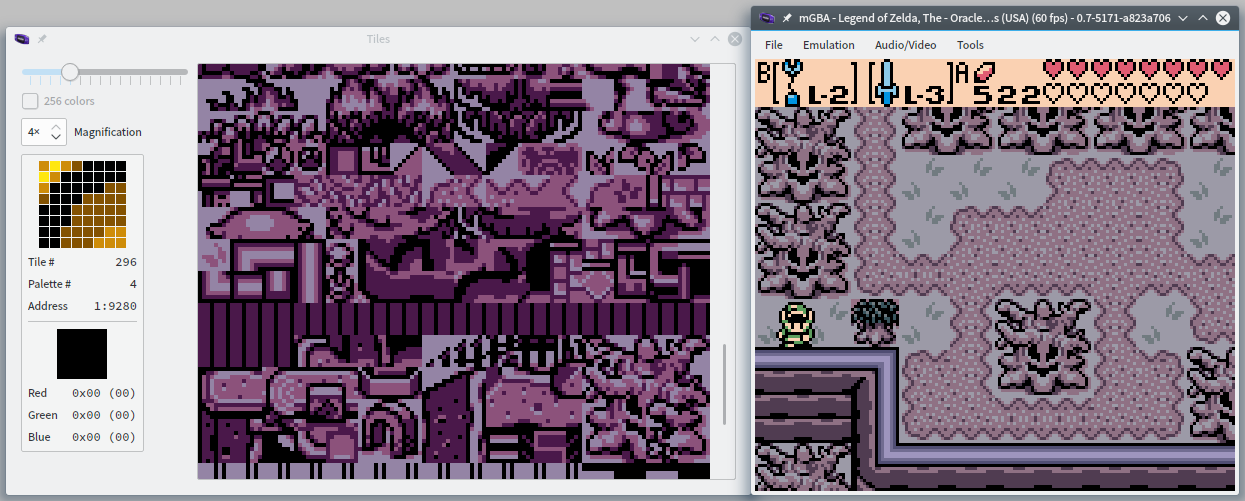Enable the 256 colors checkbox
1245x501 pixels.
coord(30,101)
